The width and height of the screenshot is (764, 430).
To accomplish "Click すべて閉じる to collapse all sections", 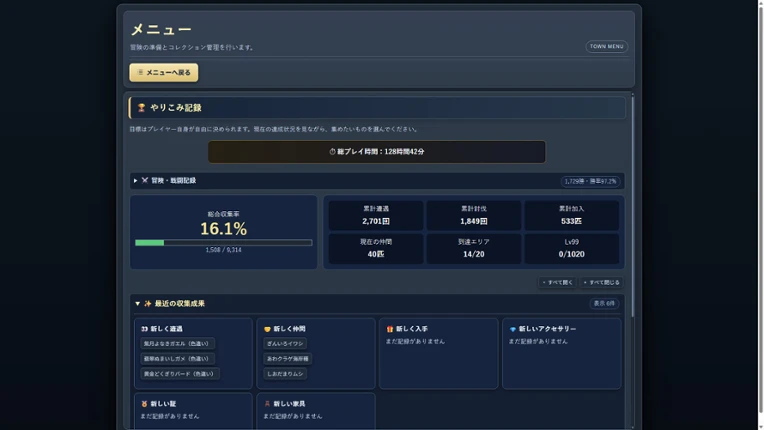I will (601, 282).
